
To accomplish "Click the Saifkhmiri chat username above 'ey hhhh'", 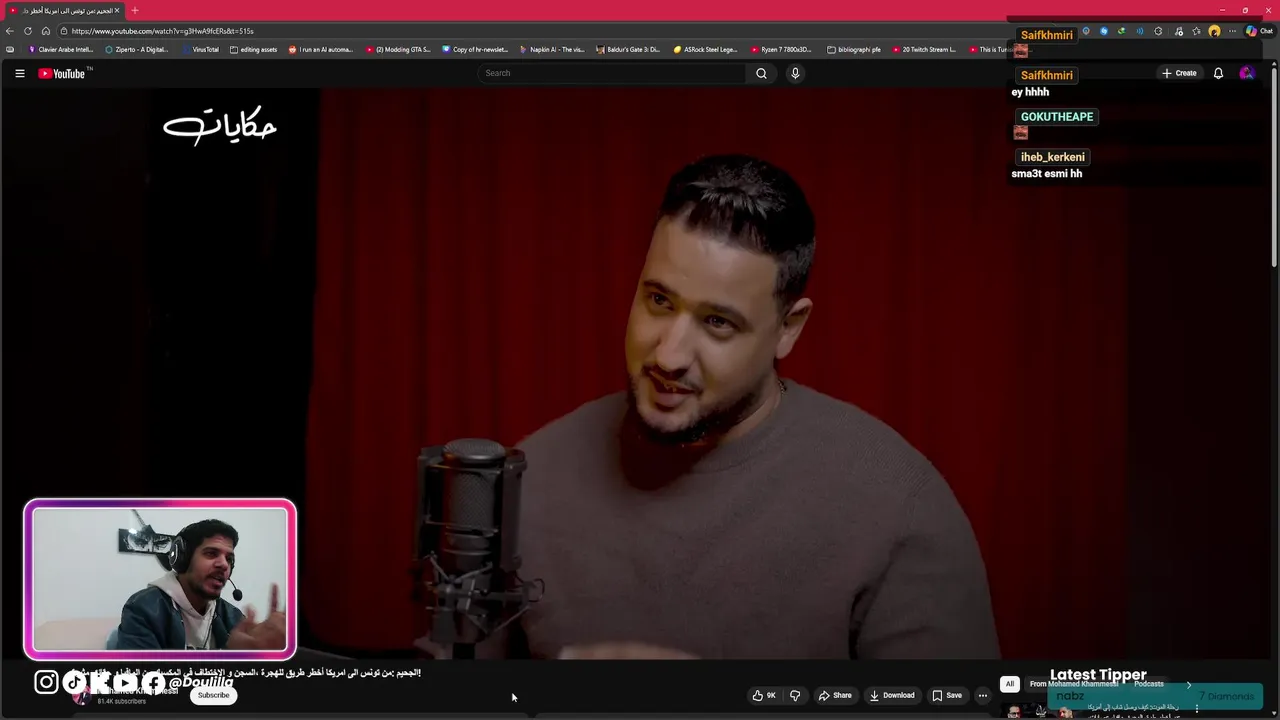I will click(x=1047, y=75).
